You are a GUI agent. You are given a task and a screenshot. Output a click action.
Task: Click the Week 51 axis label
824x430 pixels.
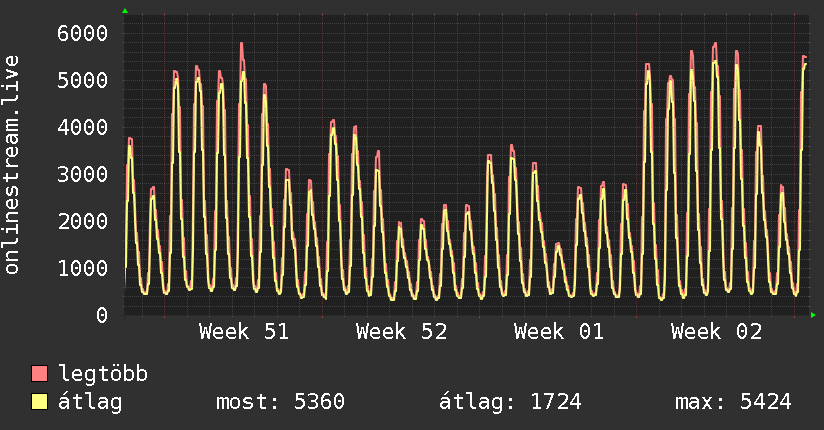[244, 332]
